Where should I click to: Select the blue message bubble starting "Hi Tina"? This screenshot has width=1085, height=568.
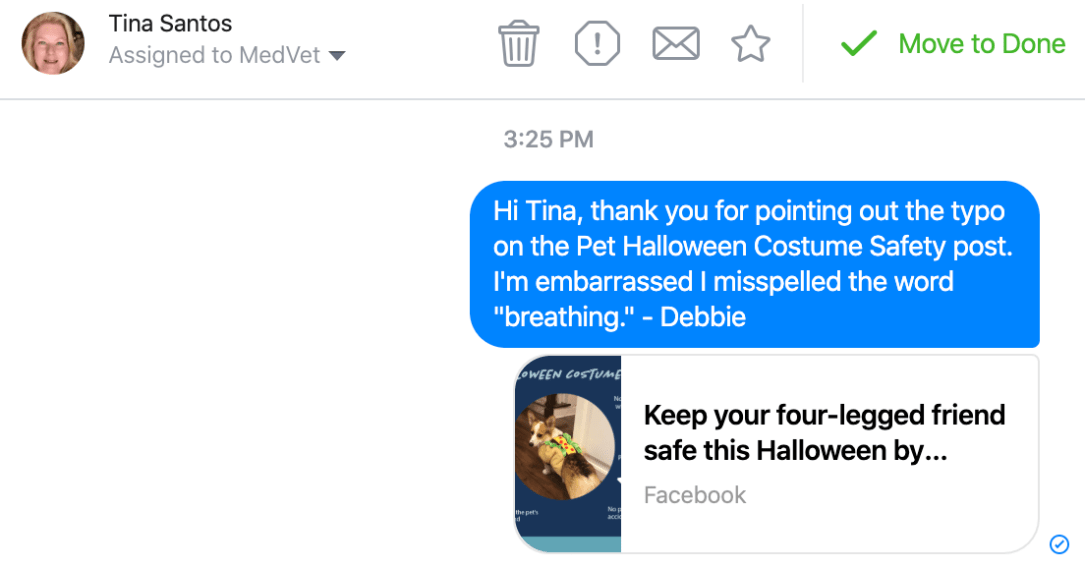[754, 264]
